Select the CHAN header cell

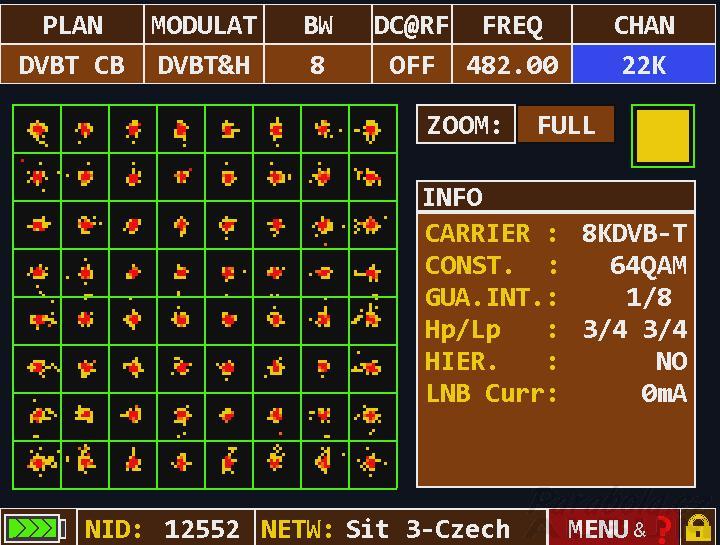644,25
